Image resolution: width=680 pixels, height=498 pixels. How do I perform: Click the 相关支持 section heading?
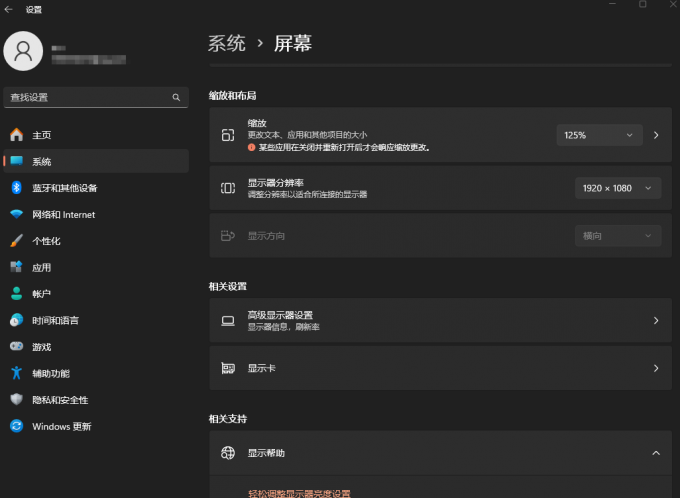click(228, 419)
